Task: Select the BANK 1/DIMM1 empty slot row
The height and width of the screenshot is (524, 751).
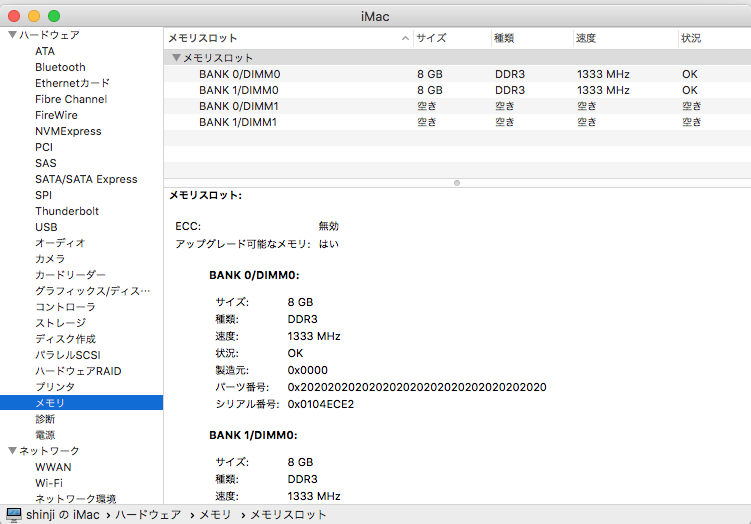Action: tap(457, 122)
